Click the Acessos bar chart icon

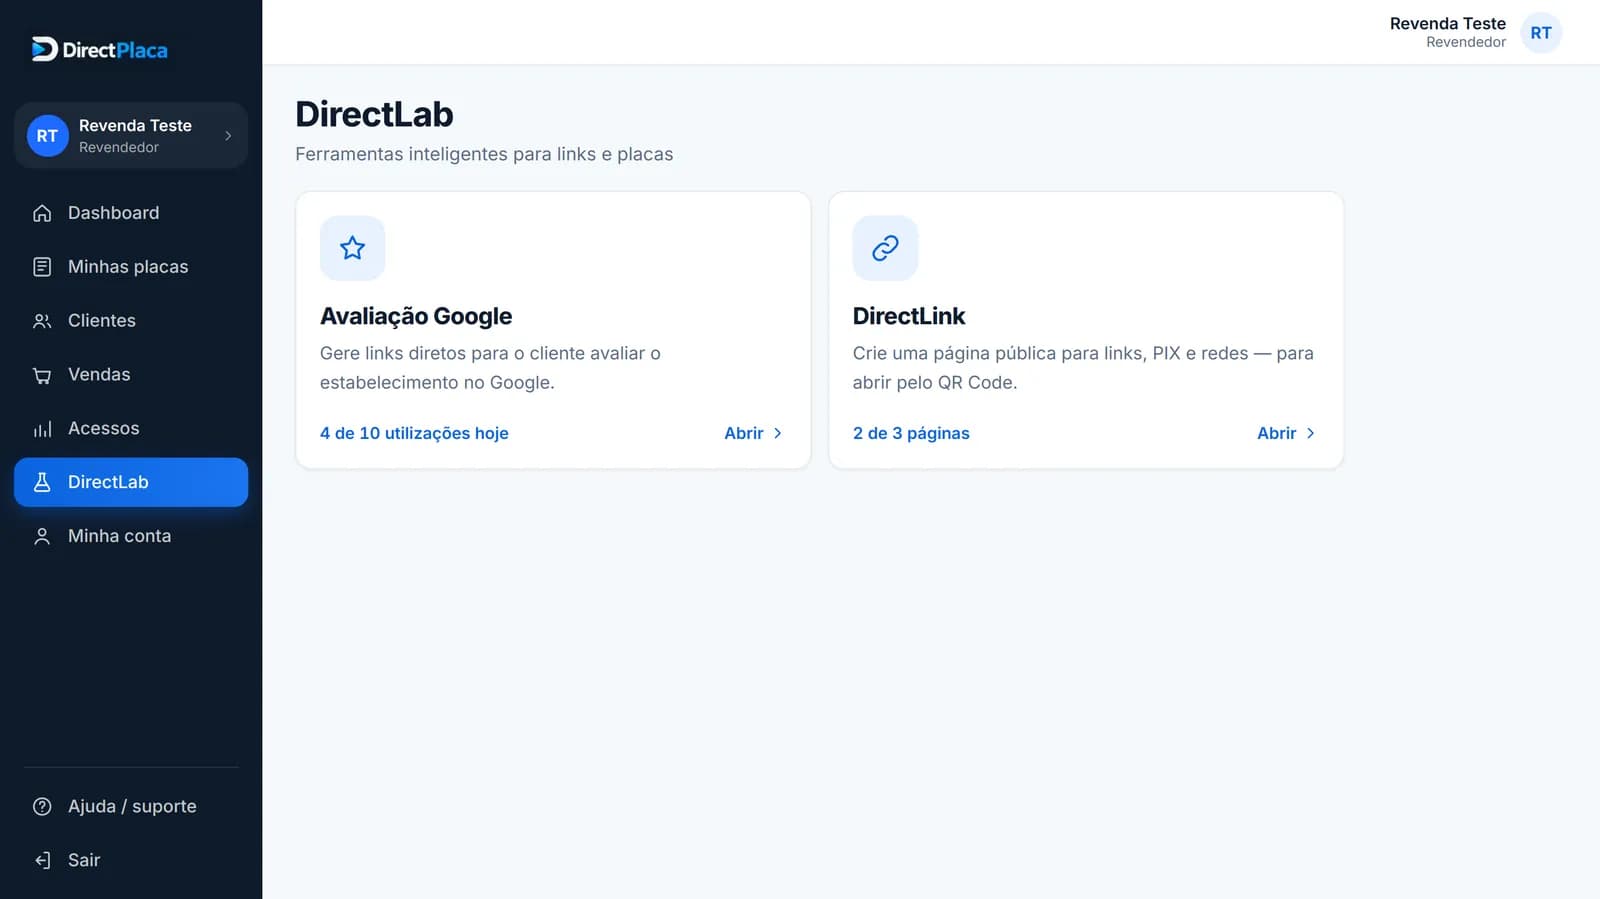[x=42, y=429]
